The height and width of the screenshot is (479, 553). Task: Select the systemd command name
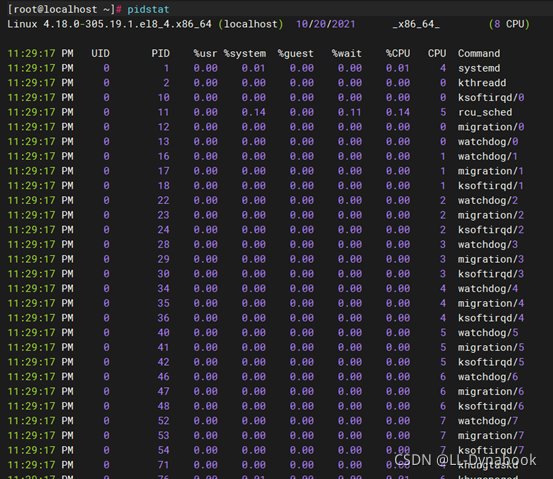point(479,68)
